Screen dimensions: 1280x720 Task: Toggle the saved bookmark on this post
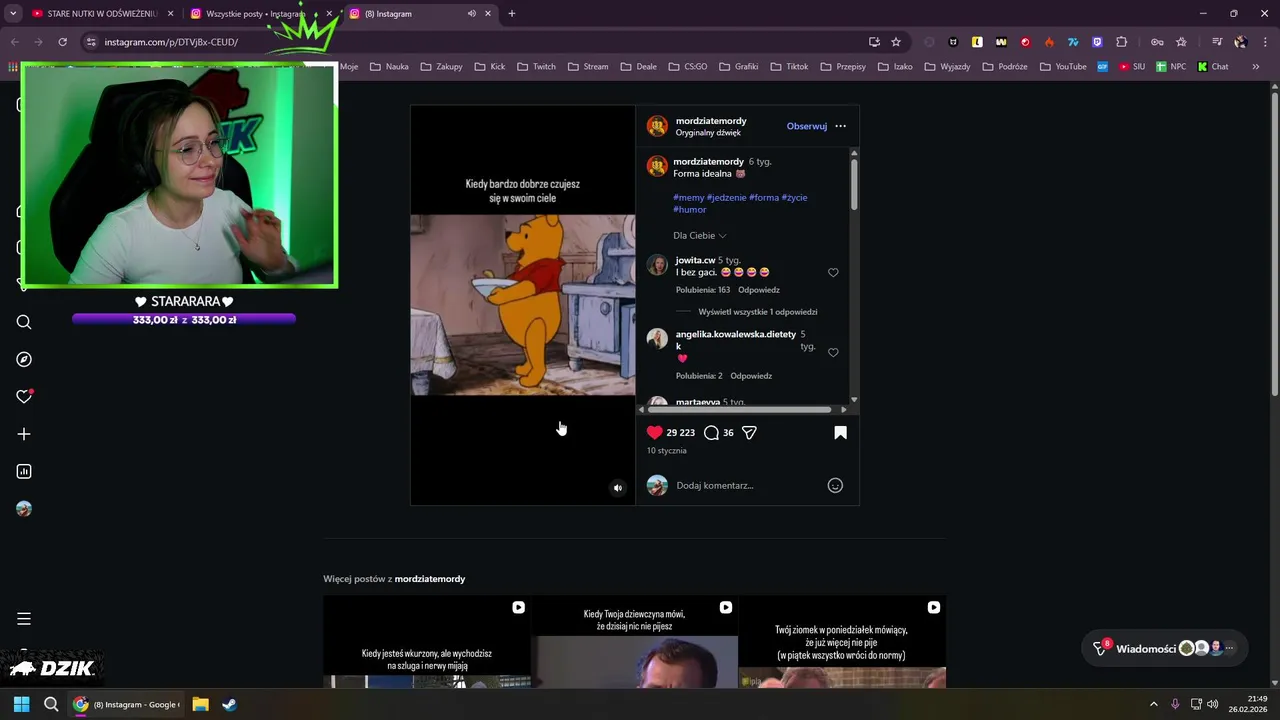click(x=840, y=432)
